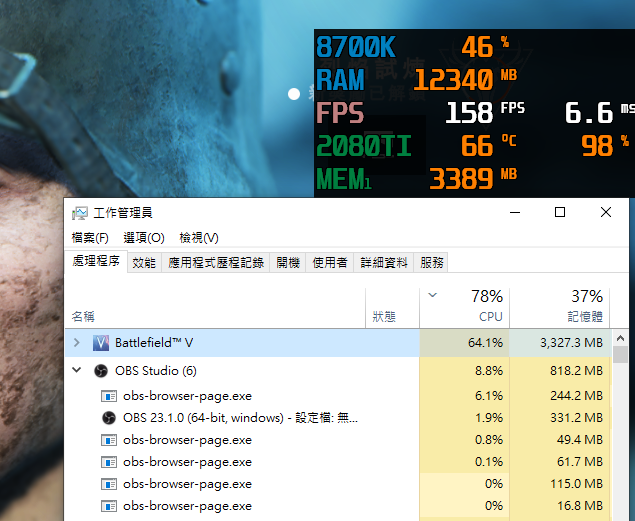Switch to the 詳細資料 tab
Screen dimensions: 635x521
pyautogui.click(x=384, y=263)
